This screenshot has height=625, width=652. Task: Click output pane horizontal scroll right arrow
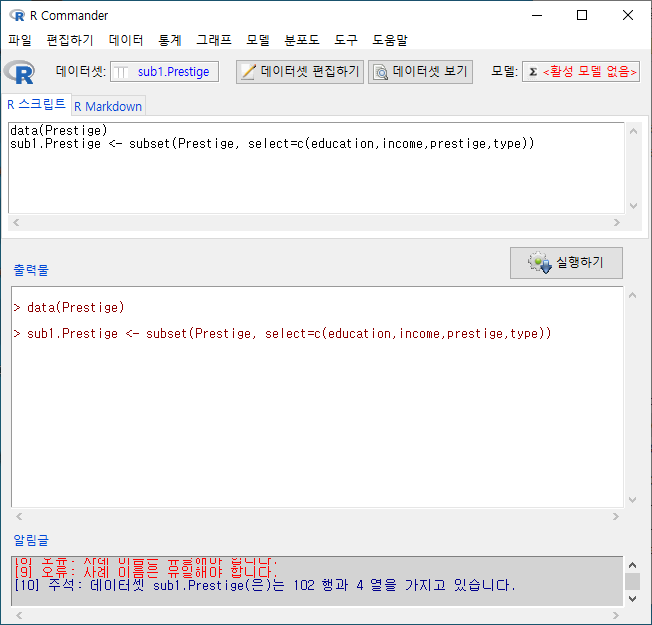[x=616, y=516]
